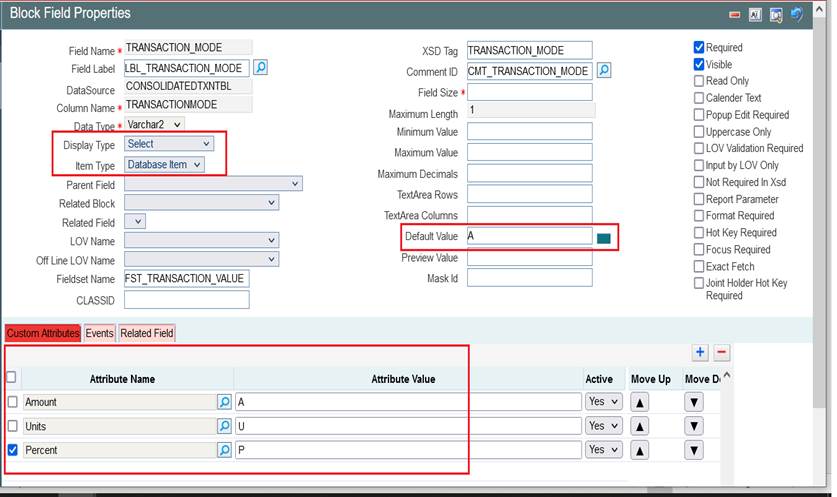Move the Units row down
This screenshot has height=497, width=837.
[694, 426]
